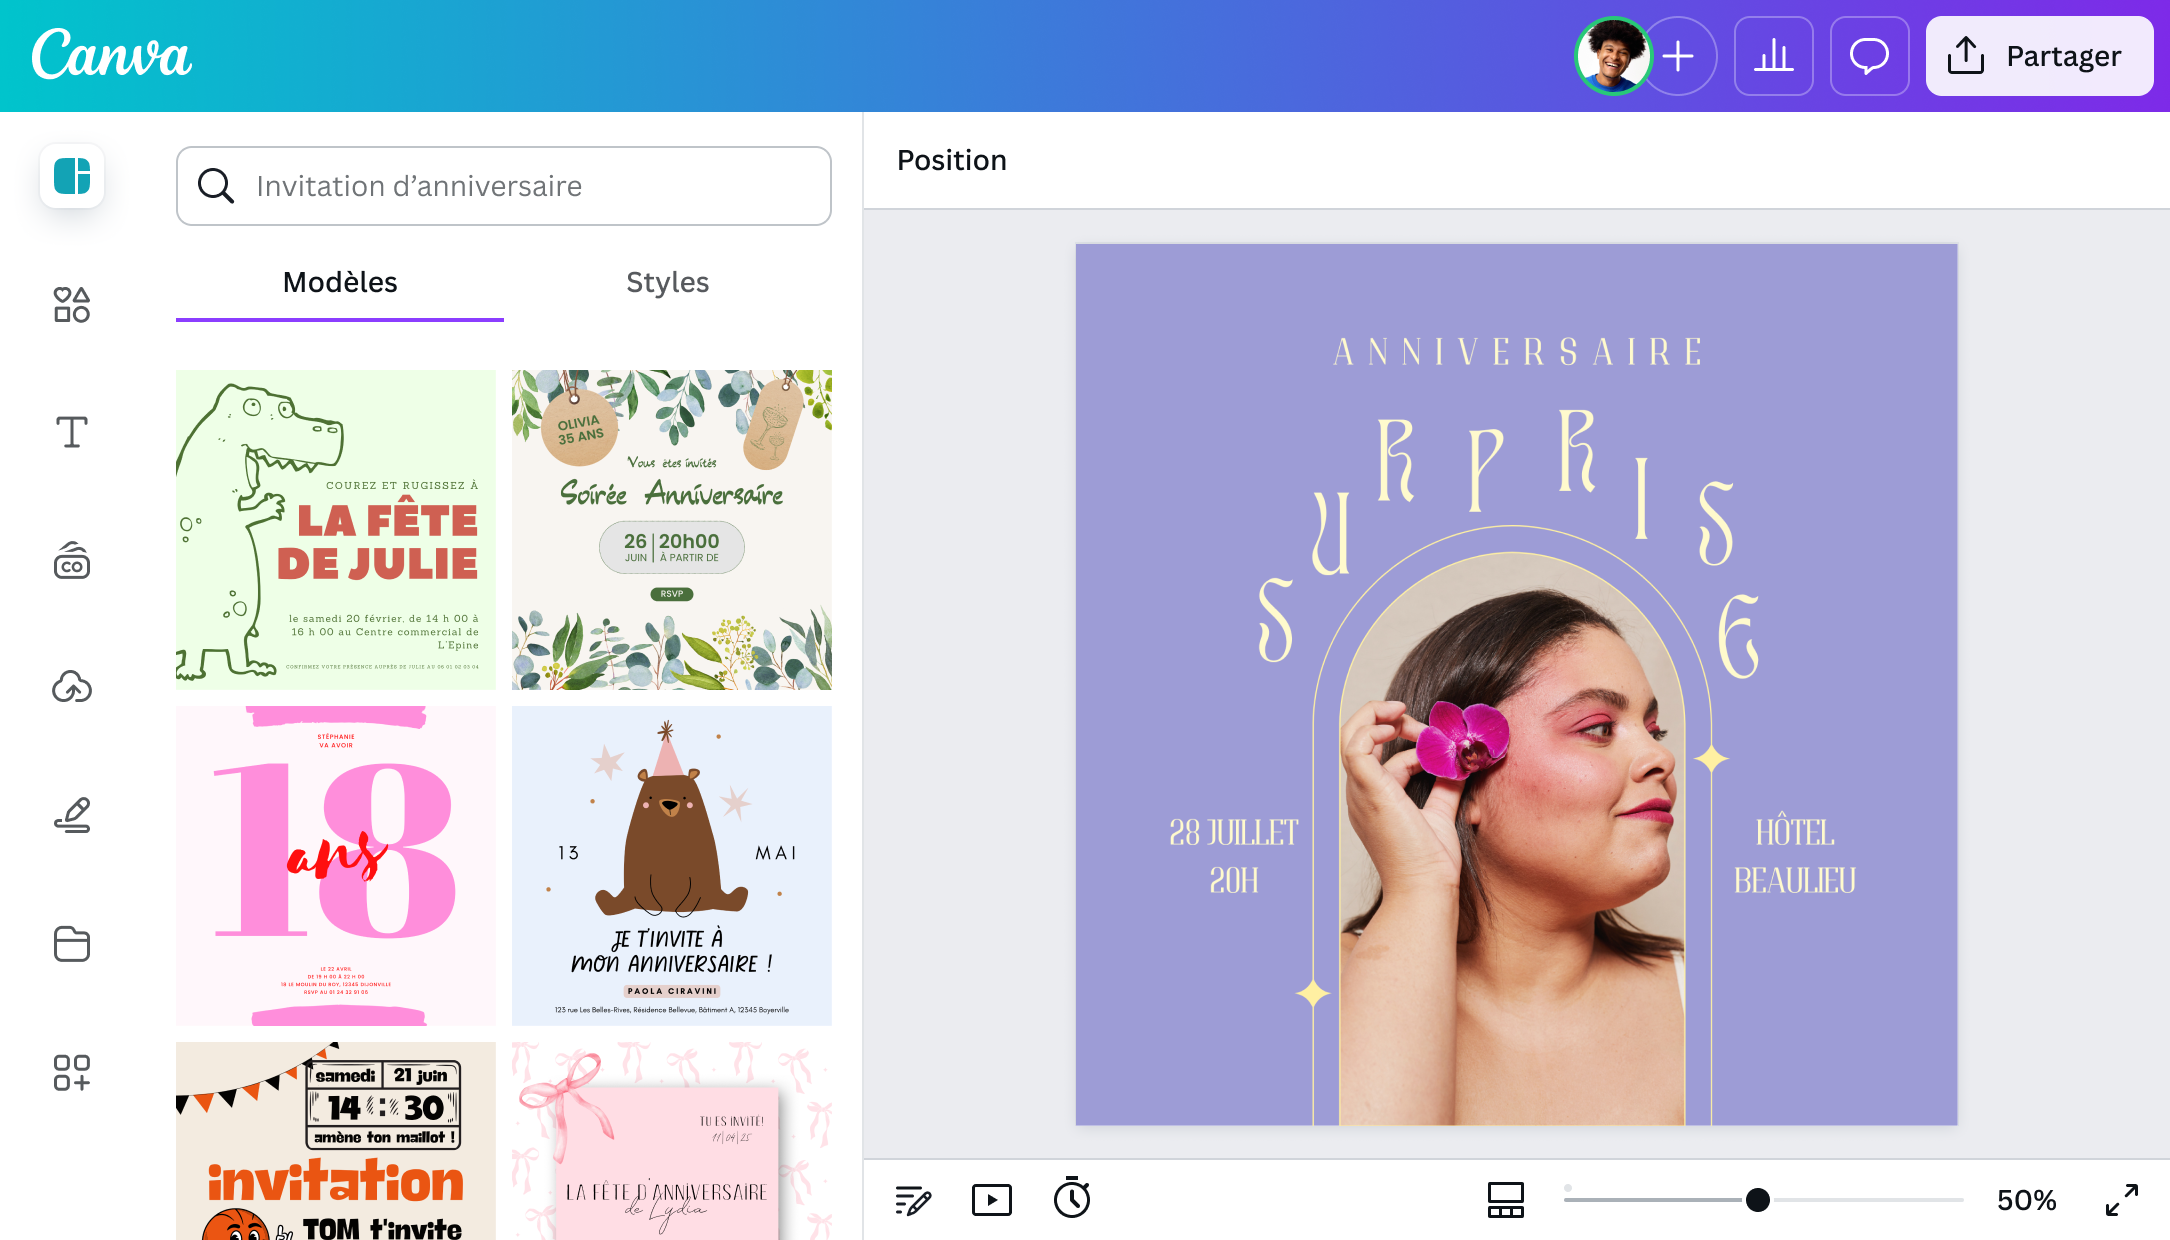2170x1240 pixels.
Task: Switch to the Styles tab
Action: 668,283
